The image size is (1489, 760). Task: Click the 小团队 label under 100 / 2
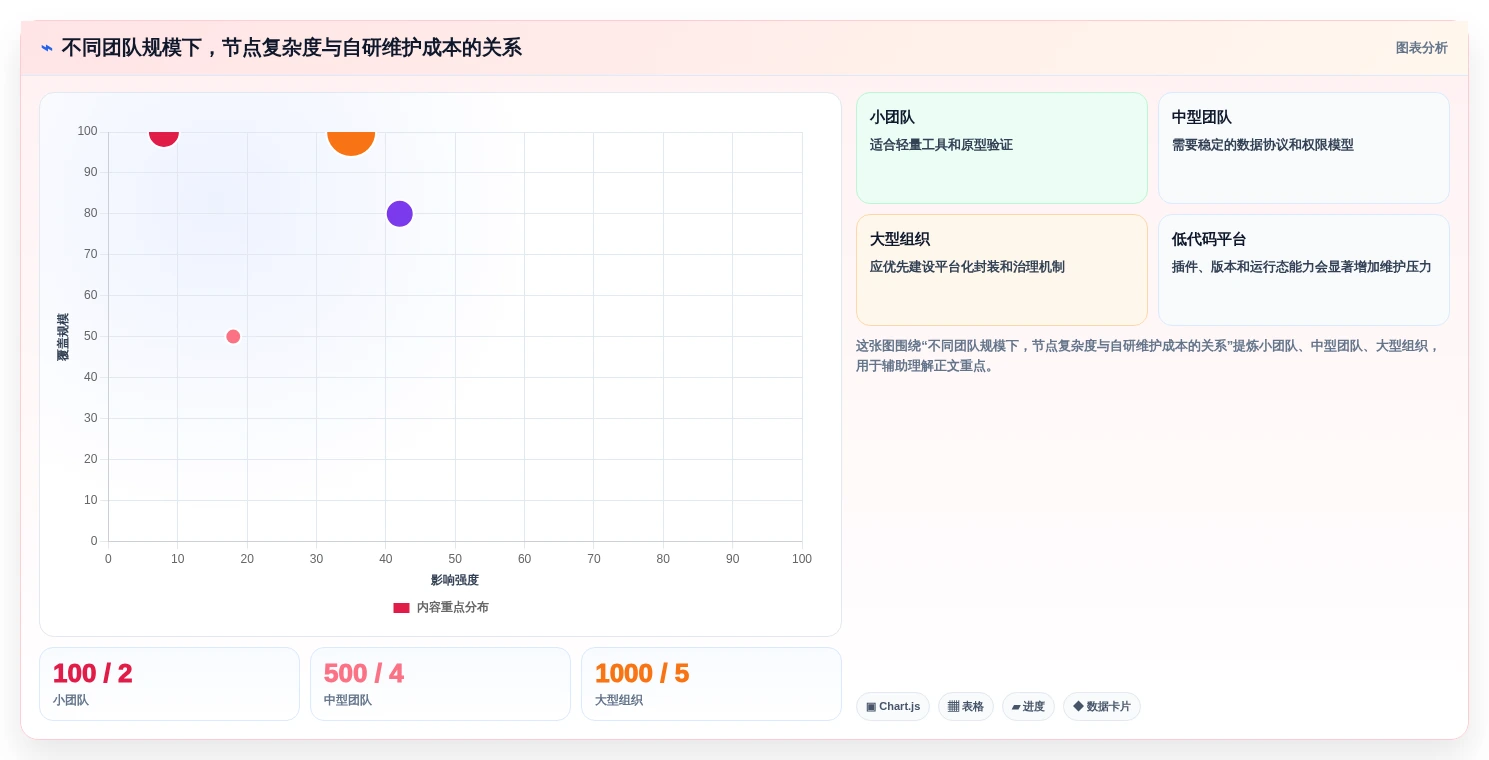(71, 701)
